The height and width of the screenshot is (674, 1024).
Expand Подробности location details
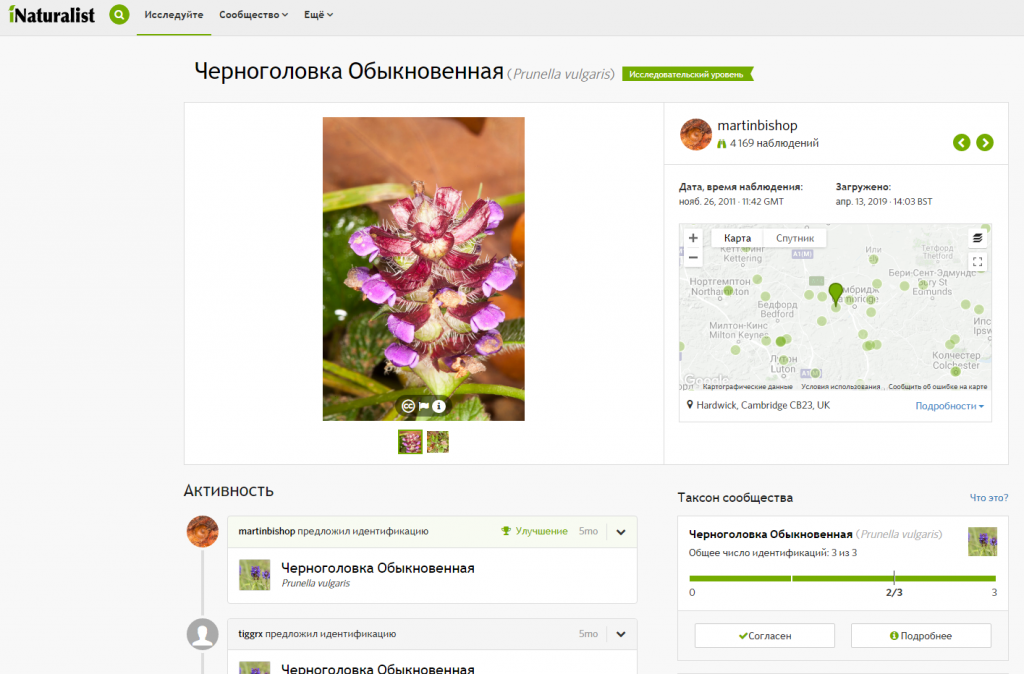[x=950, y=406]
